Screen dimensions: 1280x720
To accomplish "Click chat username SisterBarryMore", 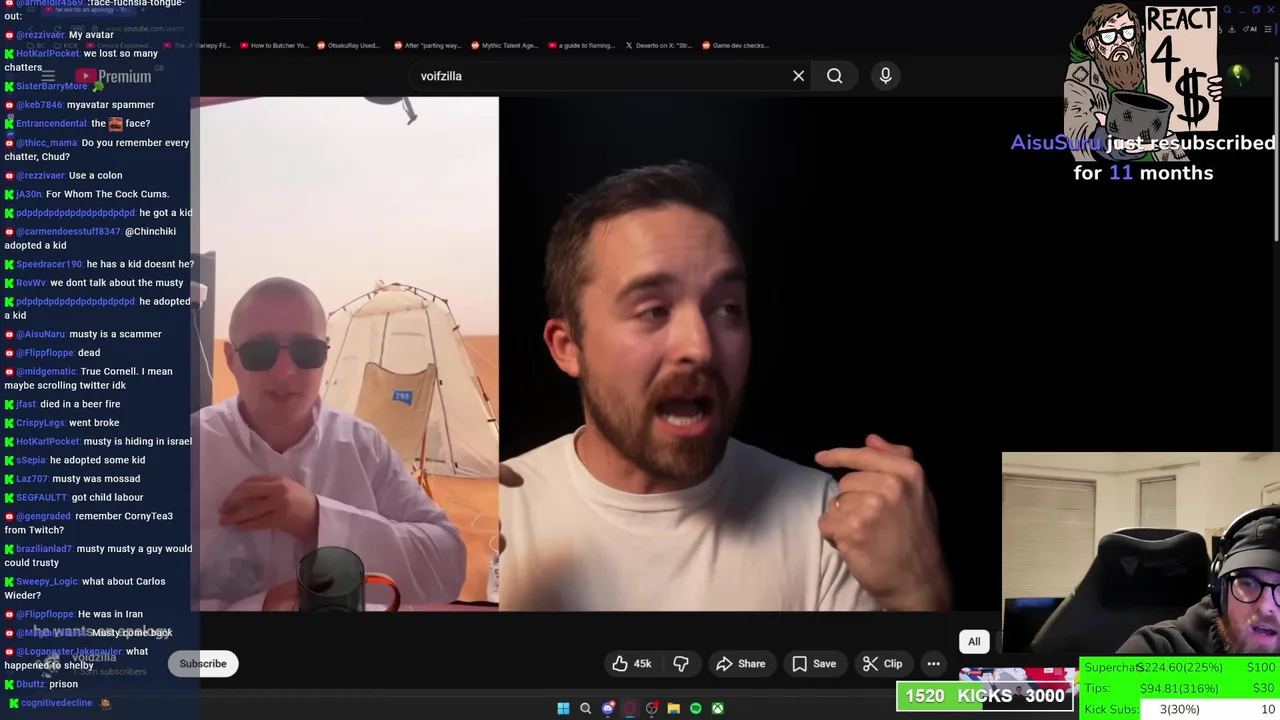I will click(51, 86).
